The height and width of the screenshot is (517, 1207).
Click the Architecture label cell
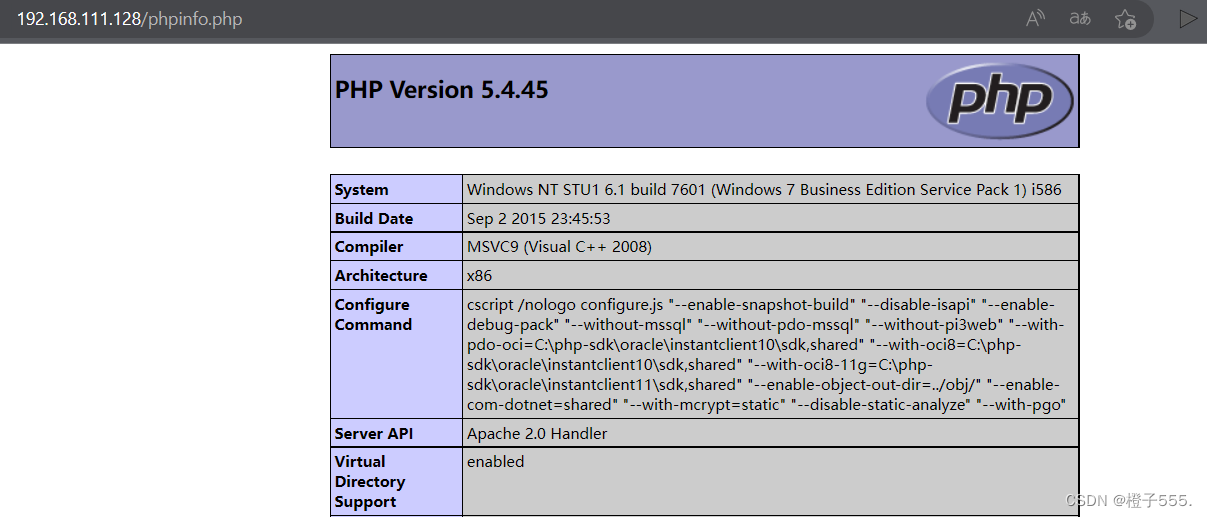396,275
